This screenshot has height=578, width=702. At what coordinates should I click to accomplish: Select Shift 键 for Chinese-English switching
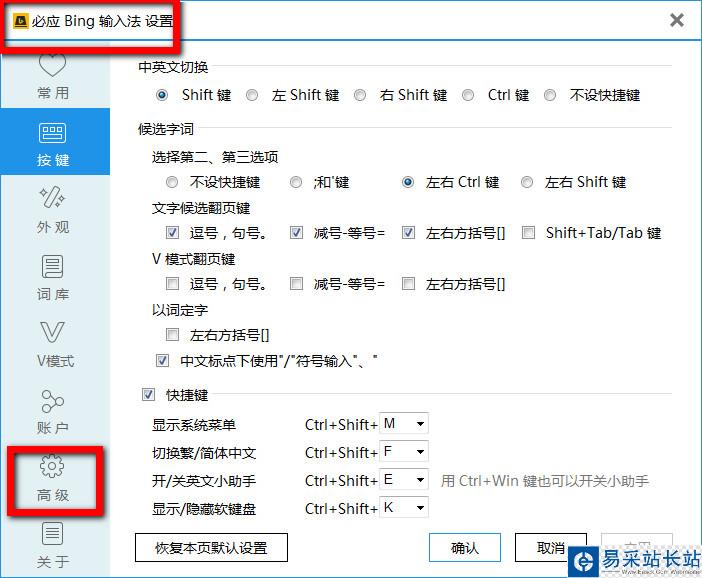[162, 95]
